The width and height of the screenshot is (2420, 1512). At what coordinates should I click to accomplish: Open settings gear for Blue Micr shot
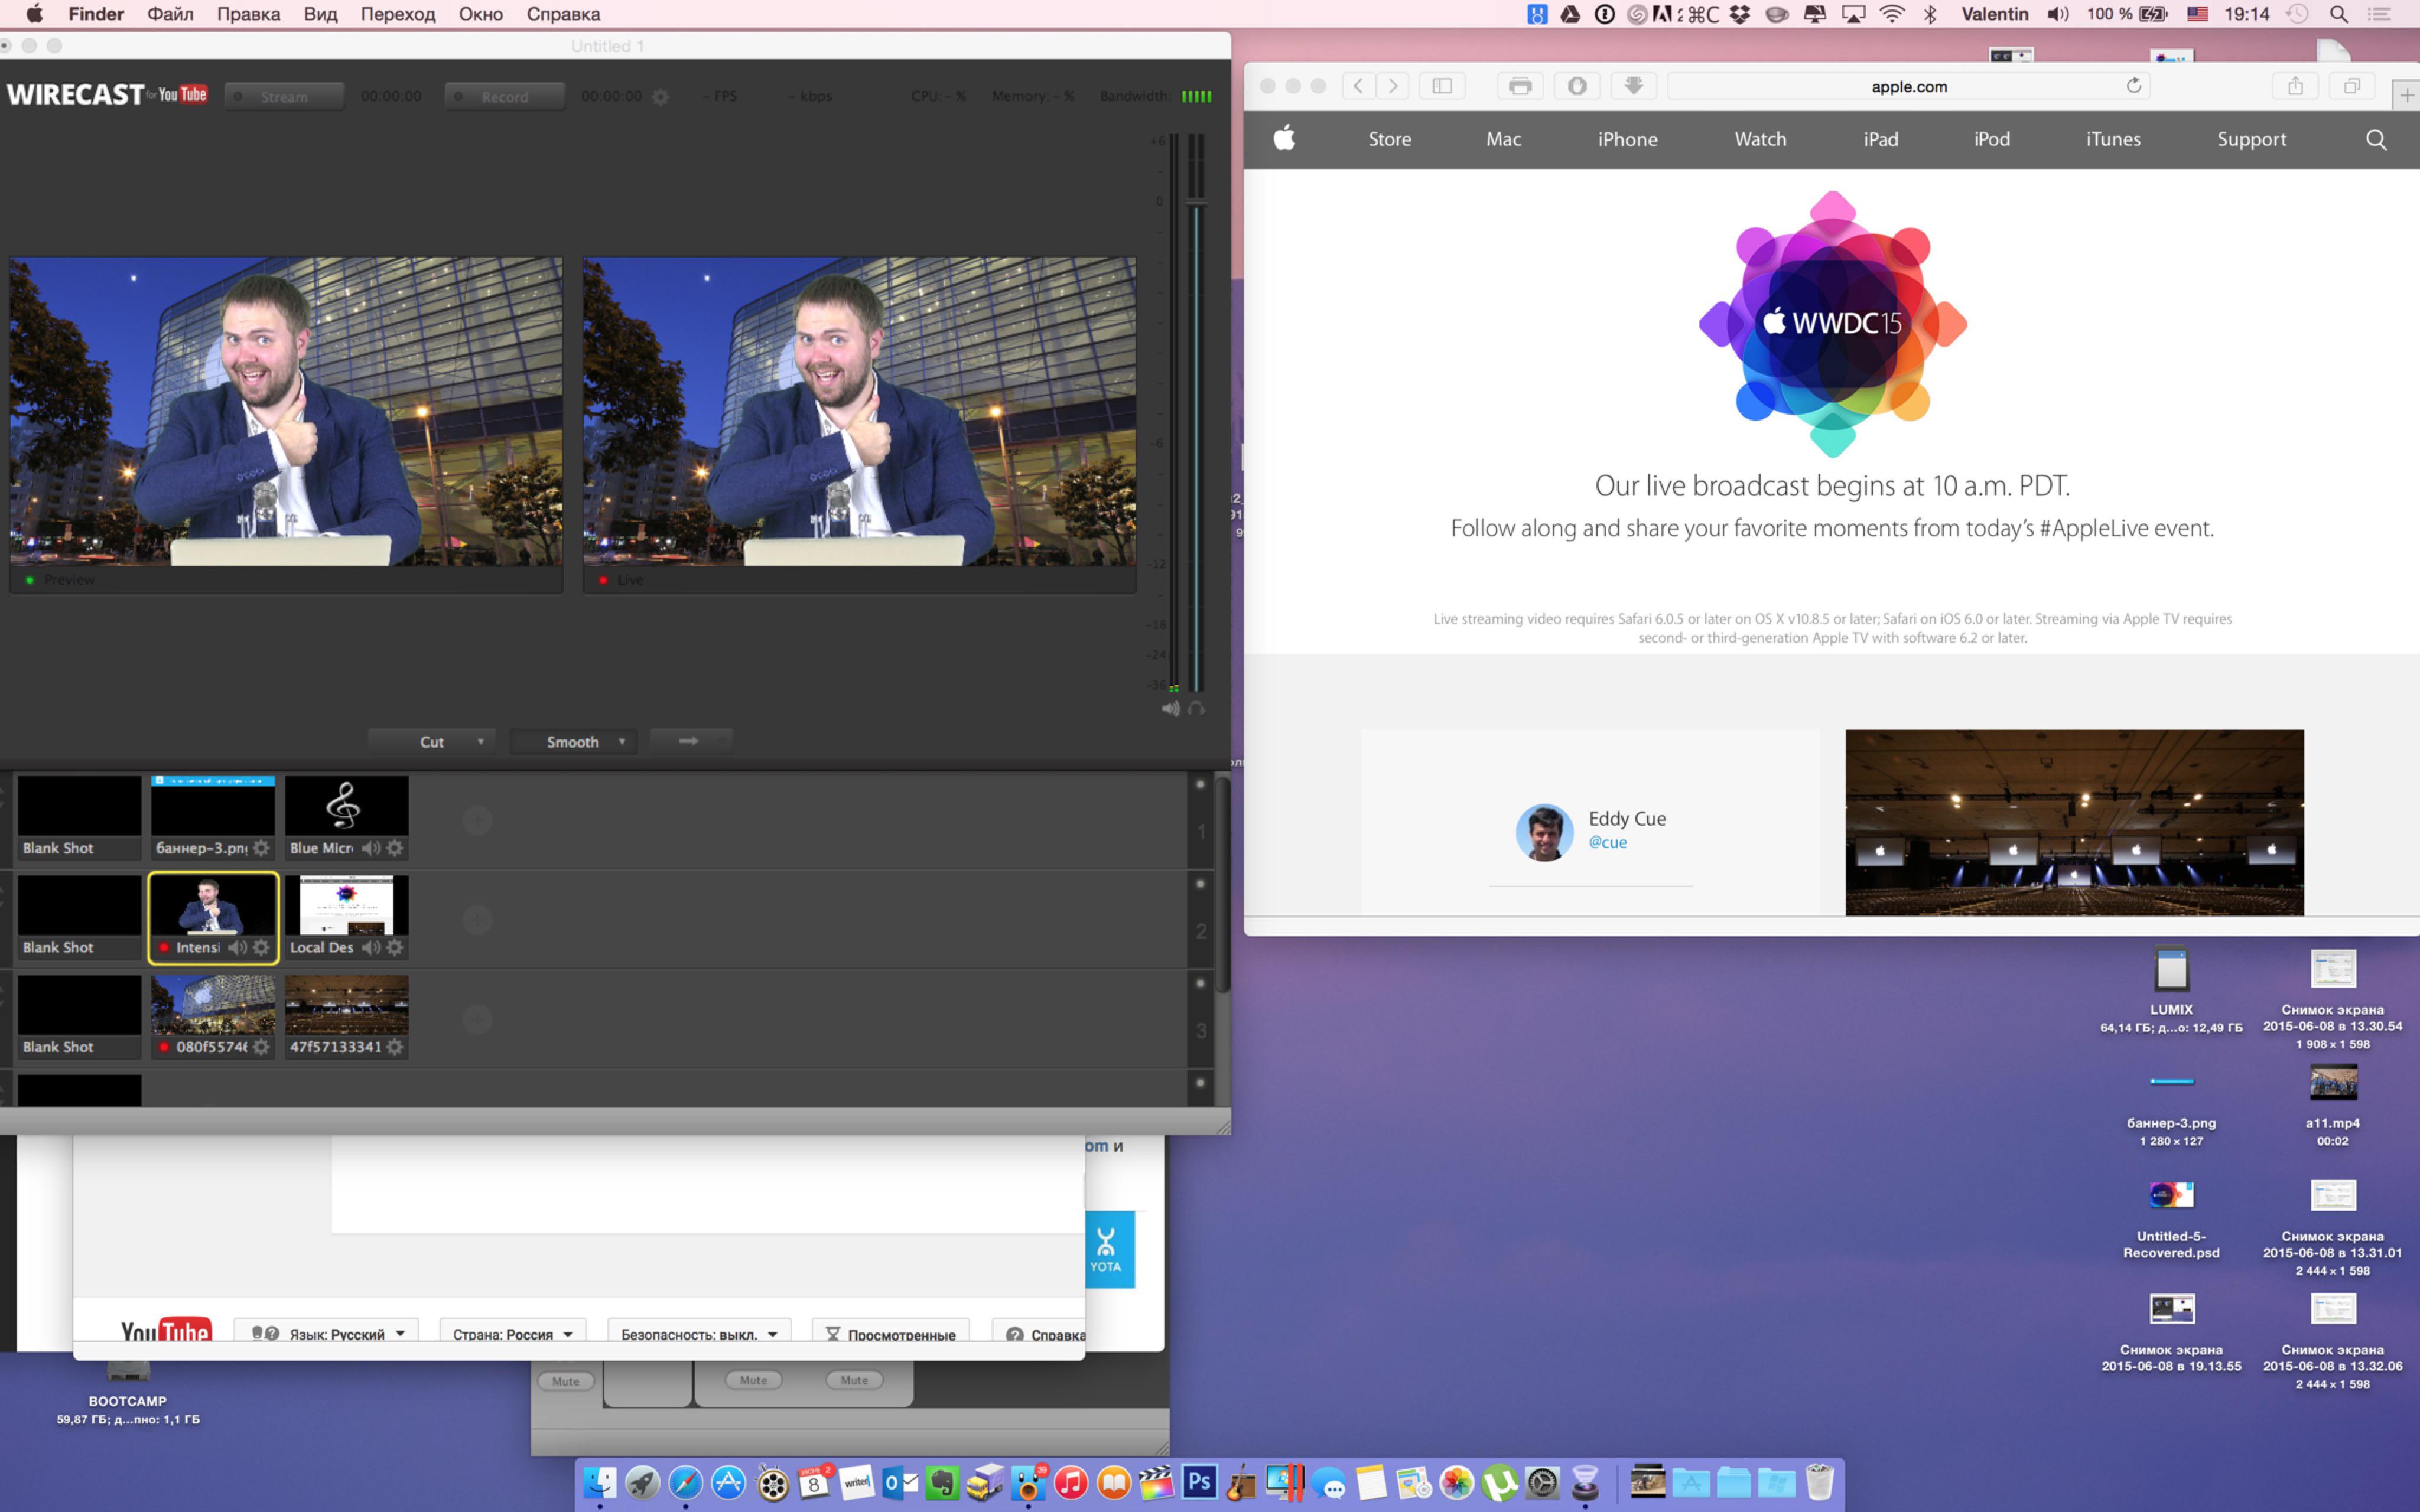[x=395, y=848]
